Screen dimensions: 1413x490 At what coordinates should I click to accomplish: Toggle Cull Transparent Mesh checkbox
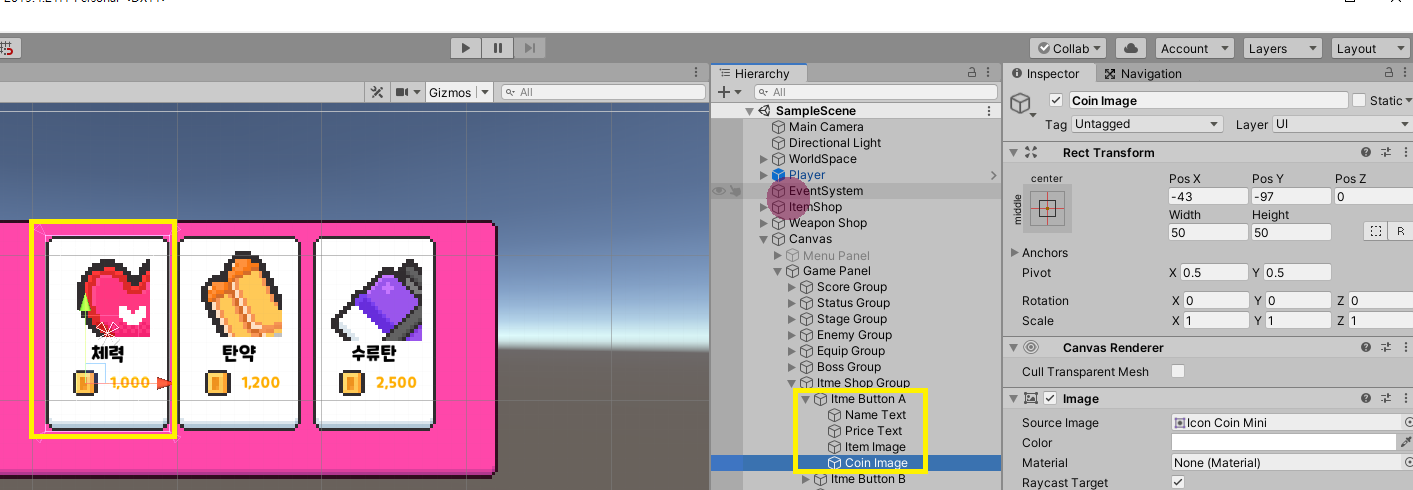tap(1178, 371)
